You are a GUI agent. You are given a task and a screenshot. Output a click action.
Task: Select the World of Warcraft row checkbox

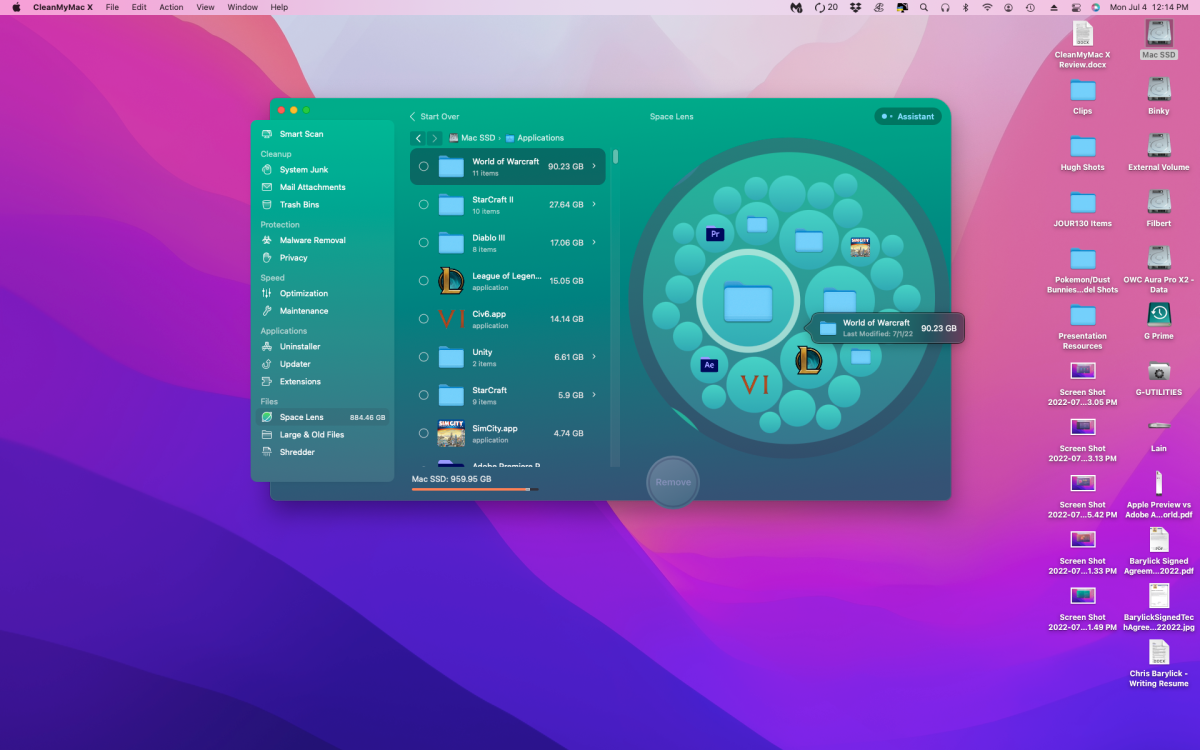(x=423, y=167)
